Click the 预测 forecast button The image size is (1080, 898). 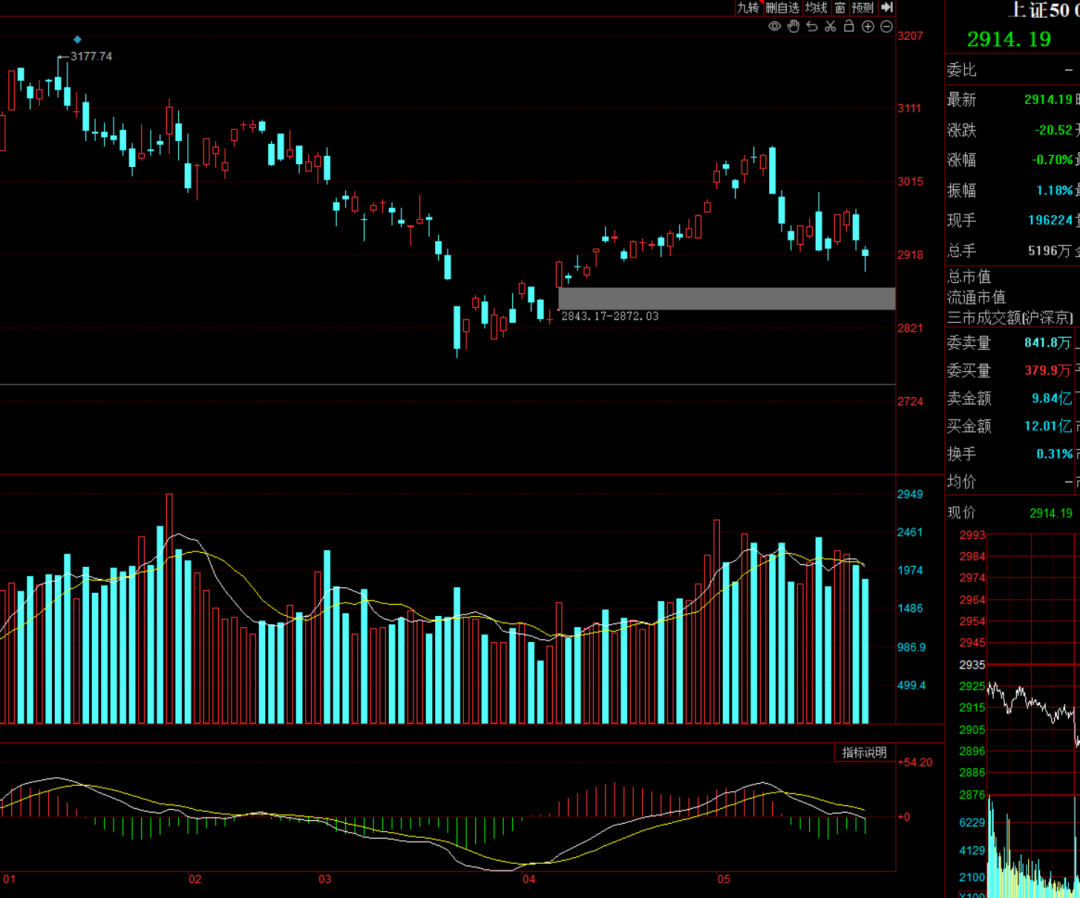862,8
